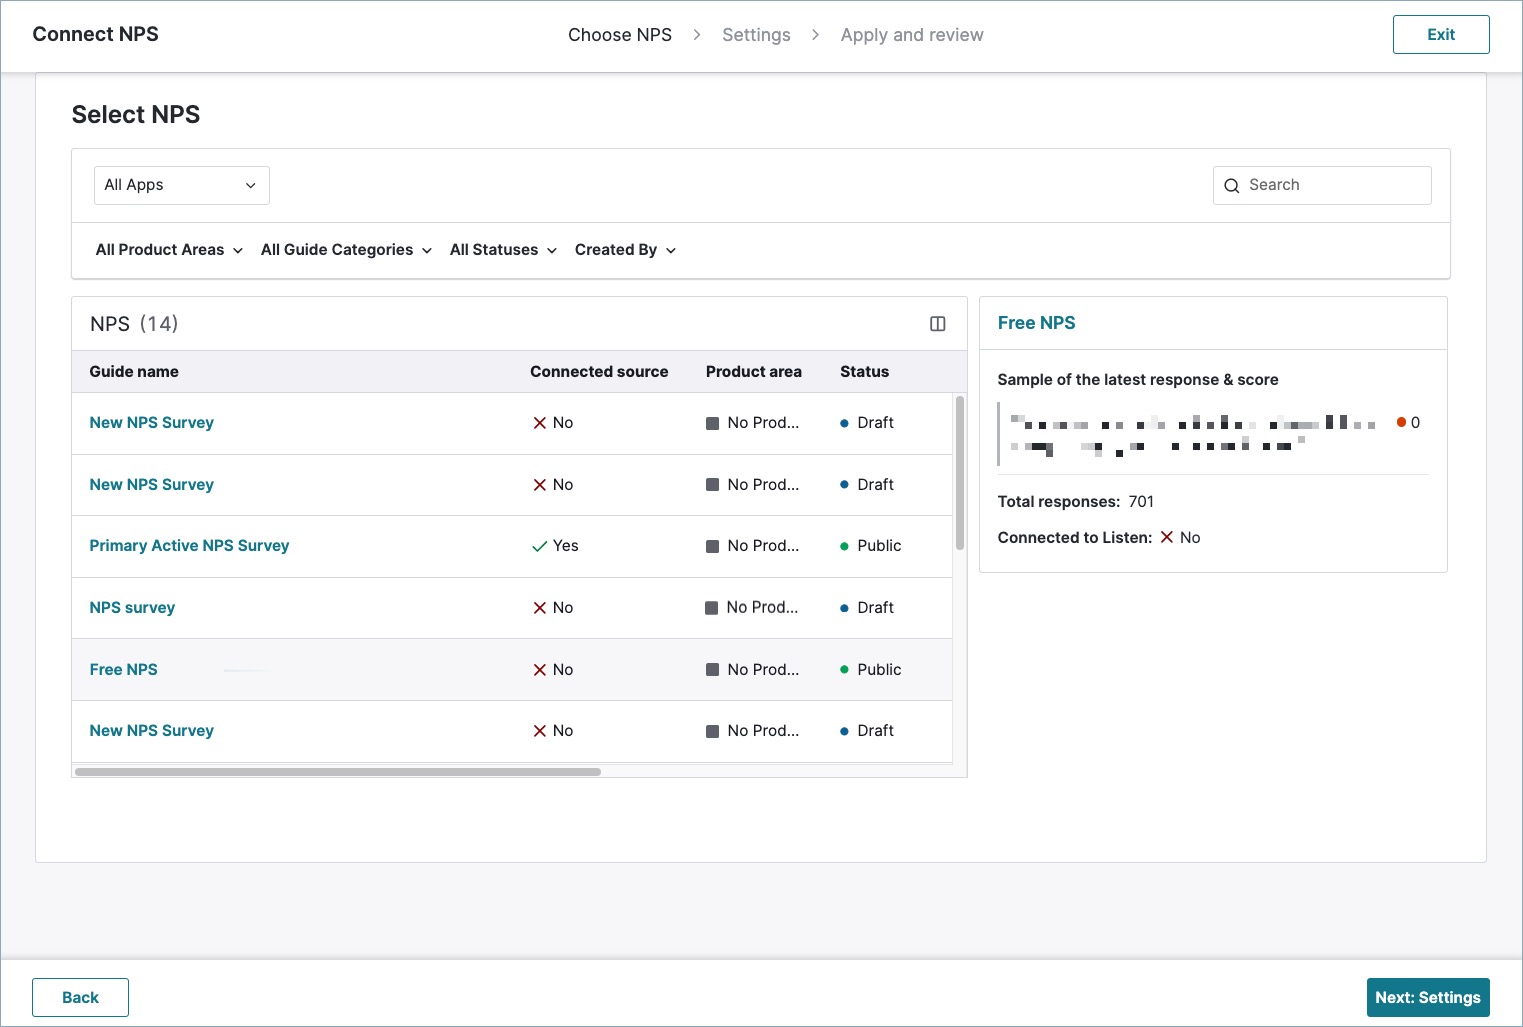The height and width of the screenshot is (1027, 1523).
Task: Open Free NPS link in the table
Action: click(x=124, y=670)
